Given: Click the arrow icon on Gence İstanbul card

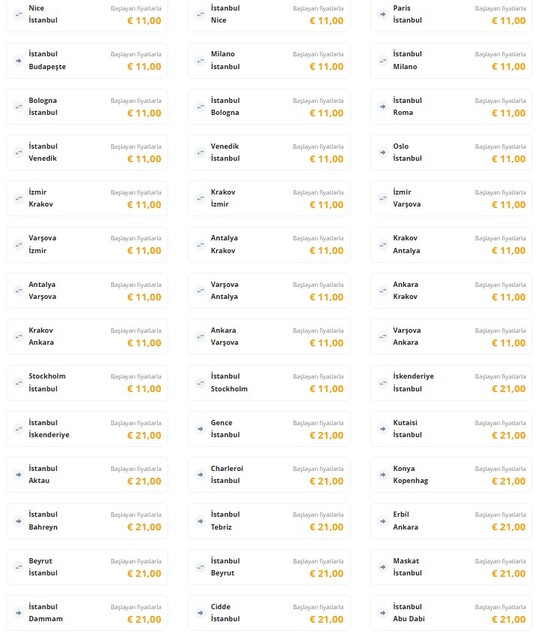Looking at the screenshot, I should tap(200, 429).
